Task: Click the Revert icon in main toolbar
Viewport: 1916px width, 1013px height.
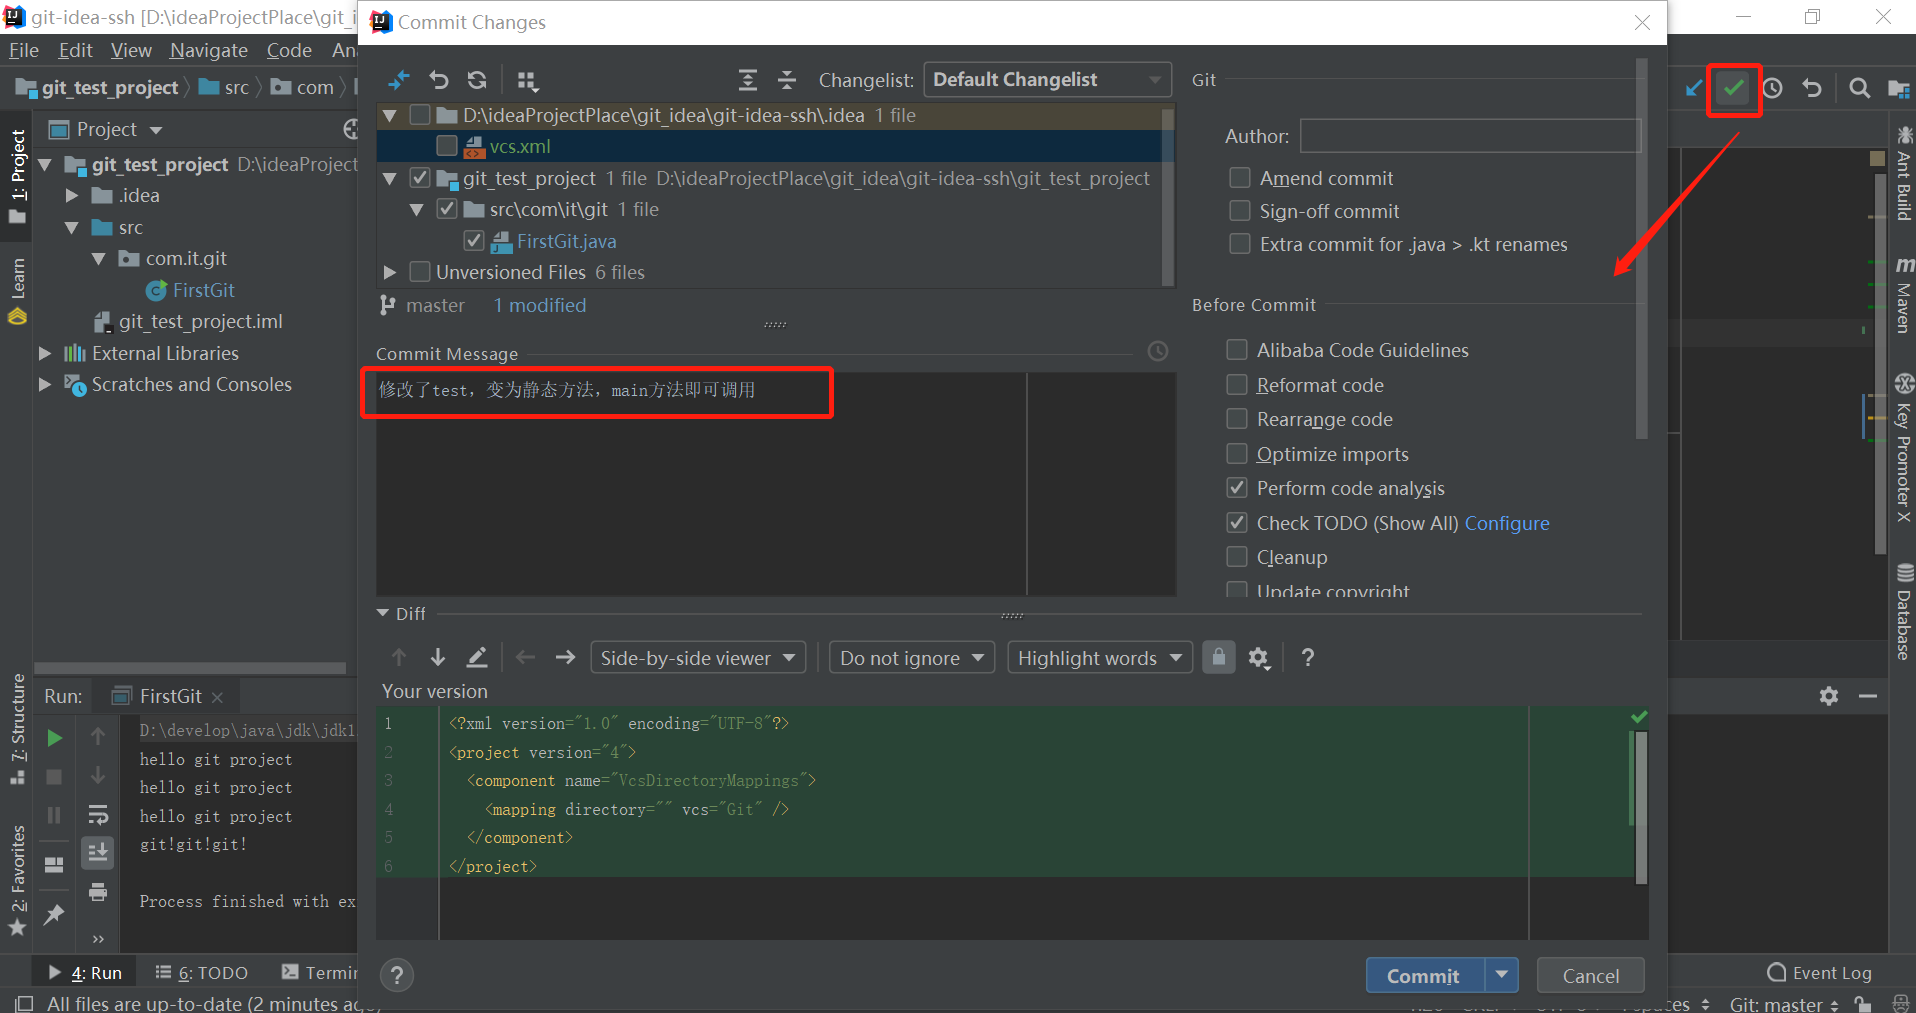Action: coord(1812,88)
